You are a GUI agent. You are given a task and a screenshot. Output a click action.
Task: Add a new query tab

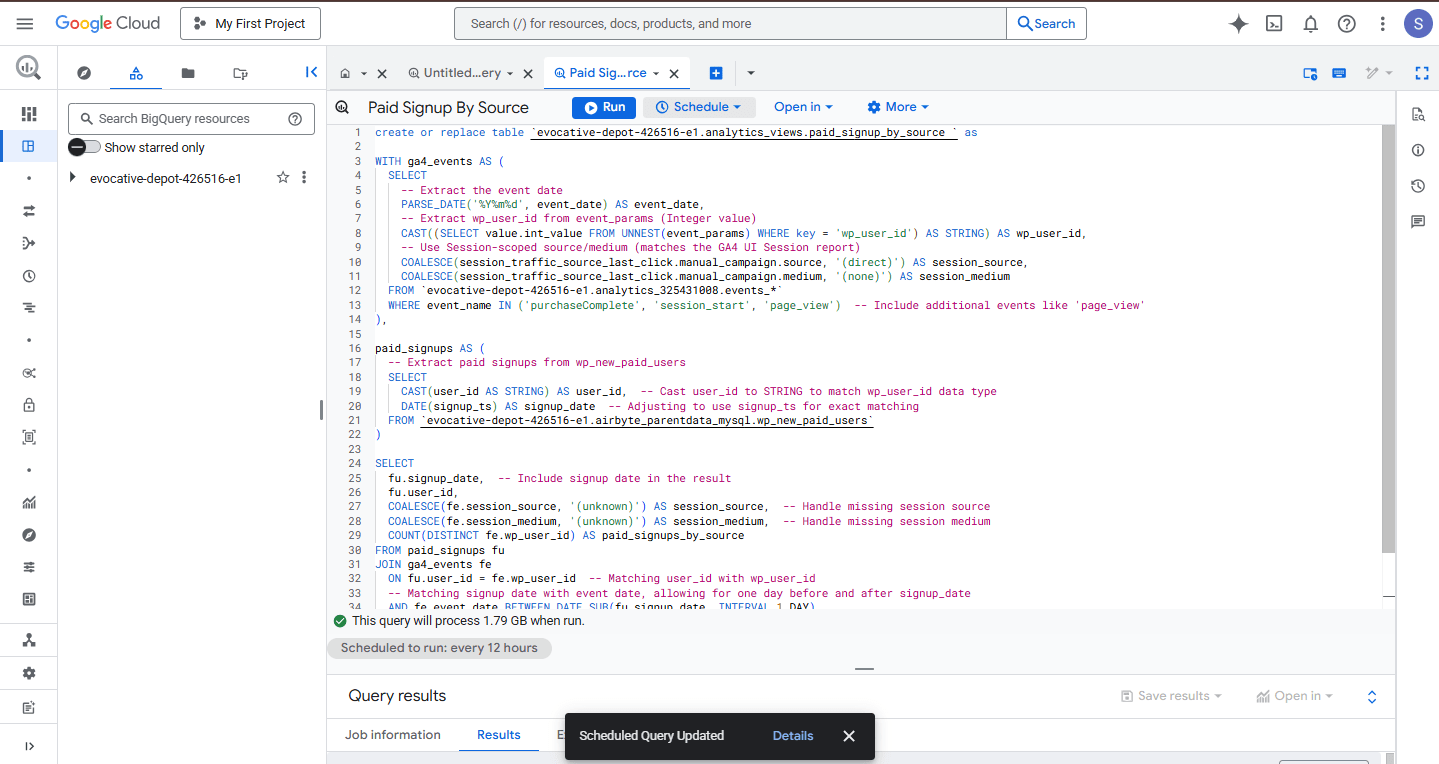click(715, 73)
